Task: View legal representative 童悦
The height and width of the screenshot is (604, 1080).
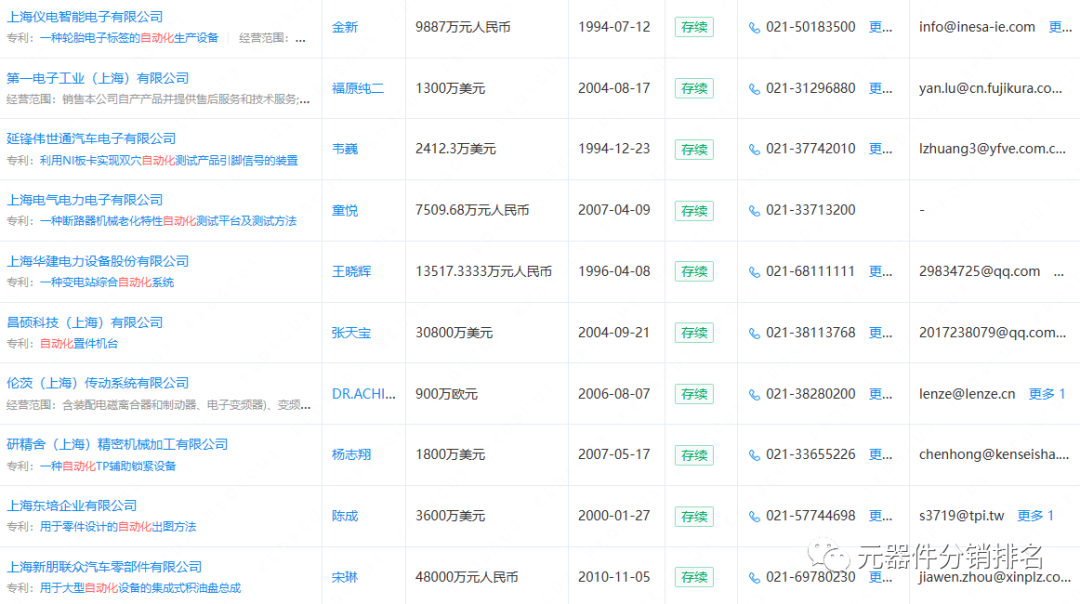Action: point(345,211)
